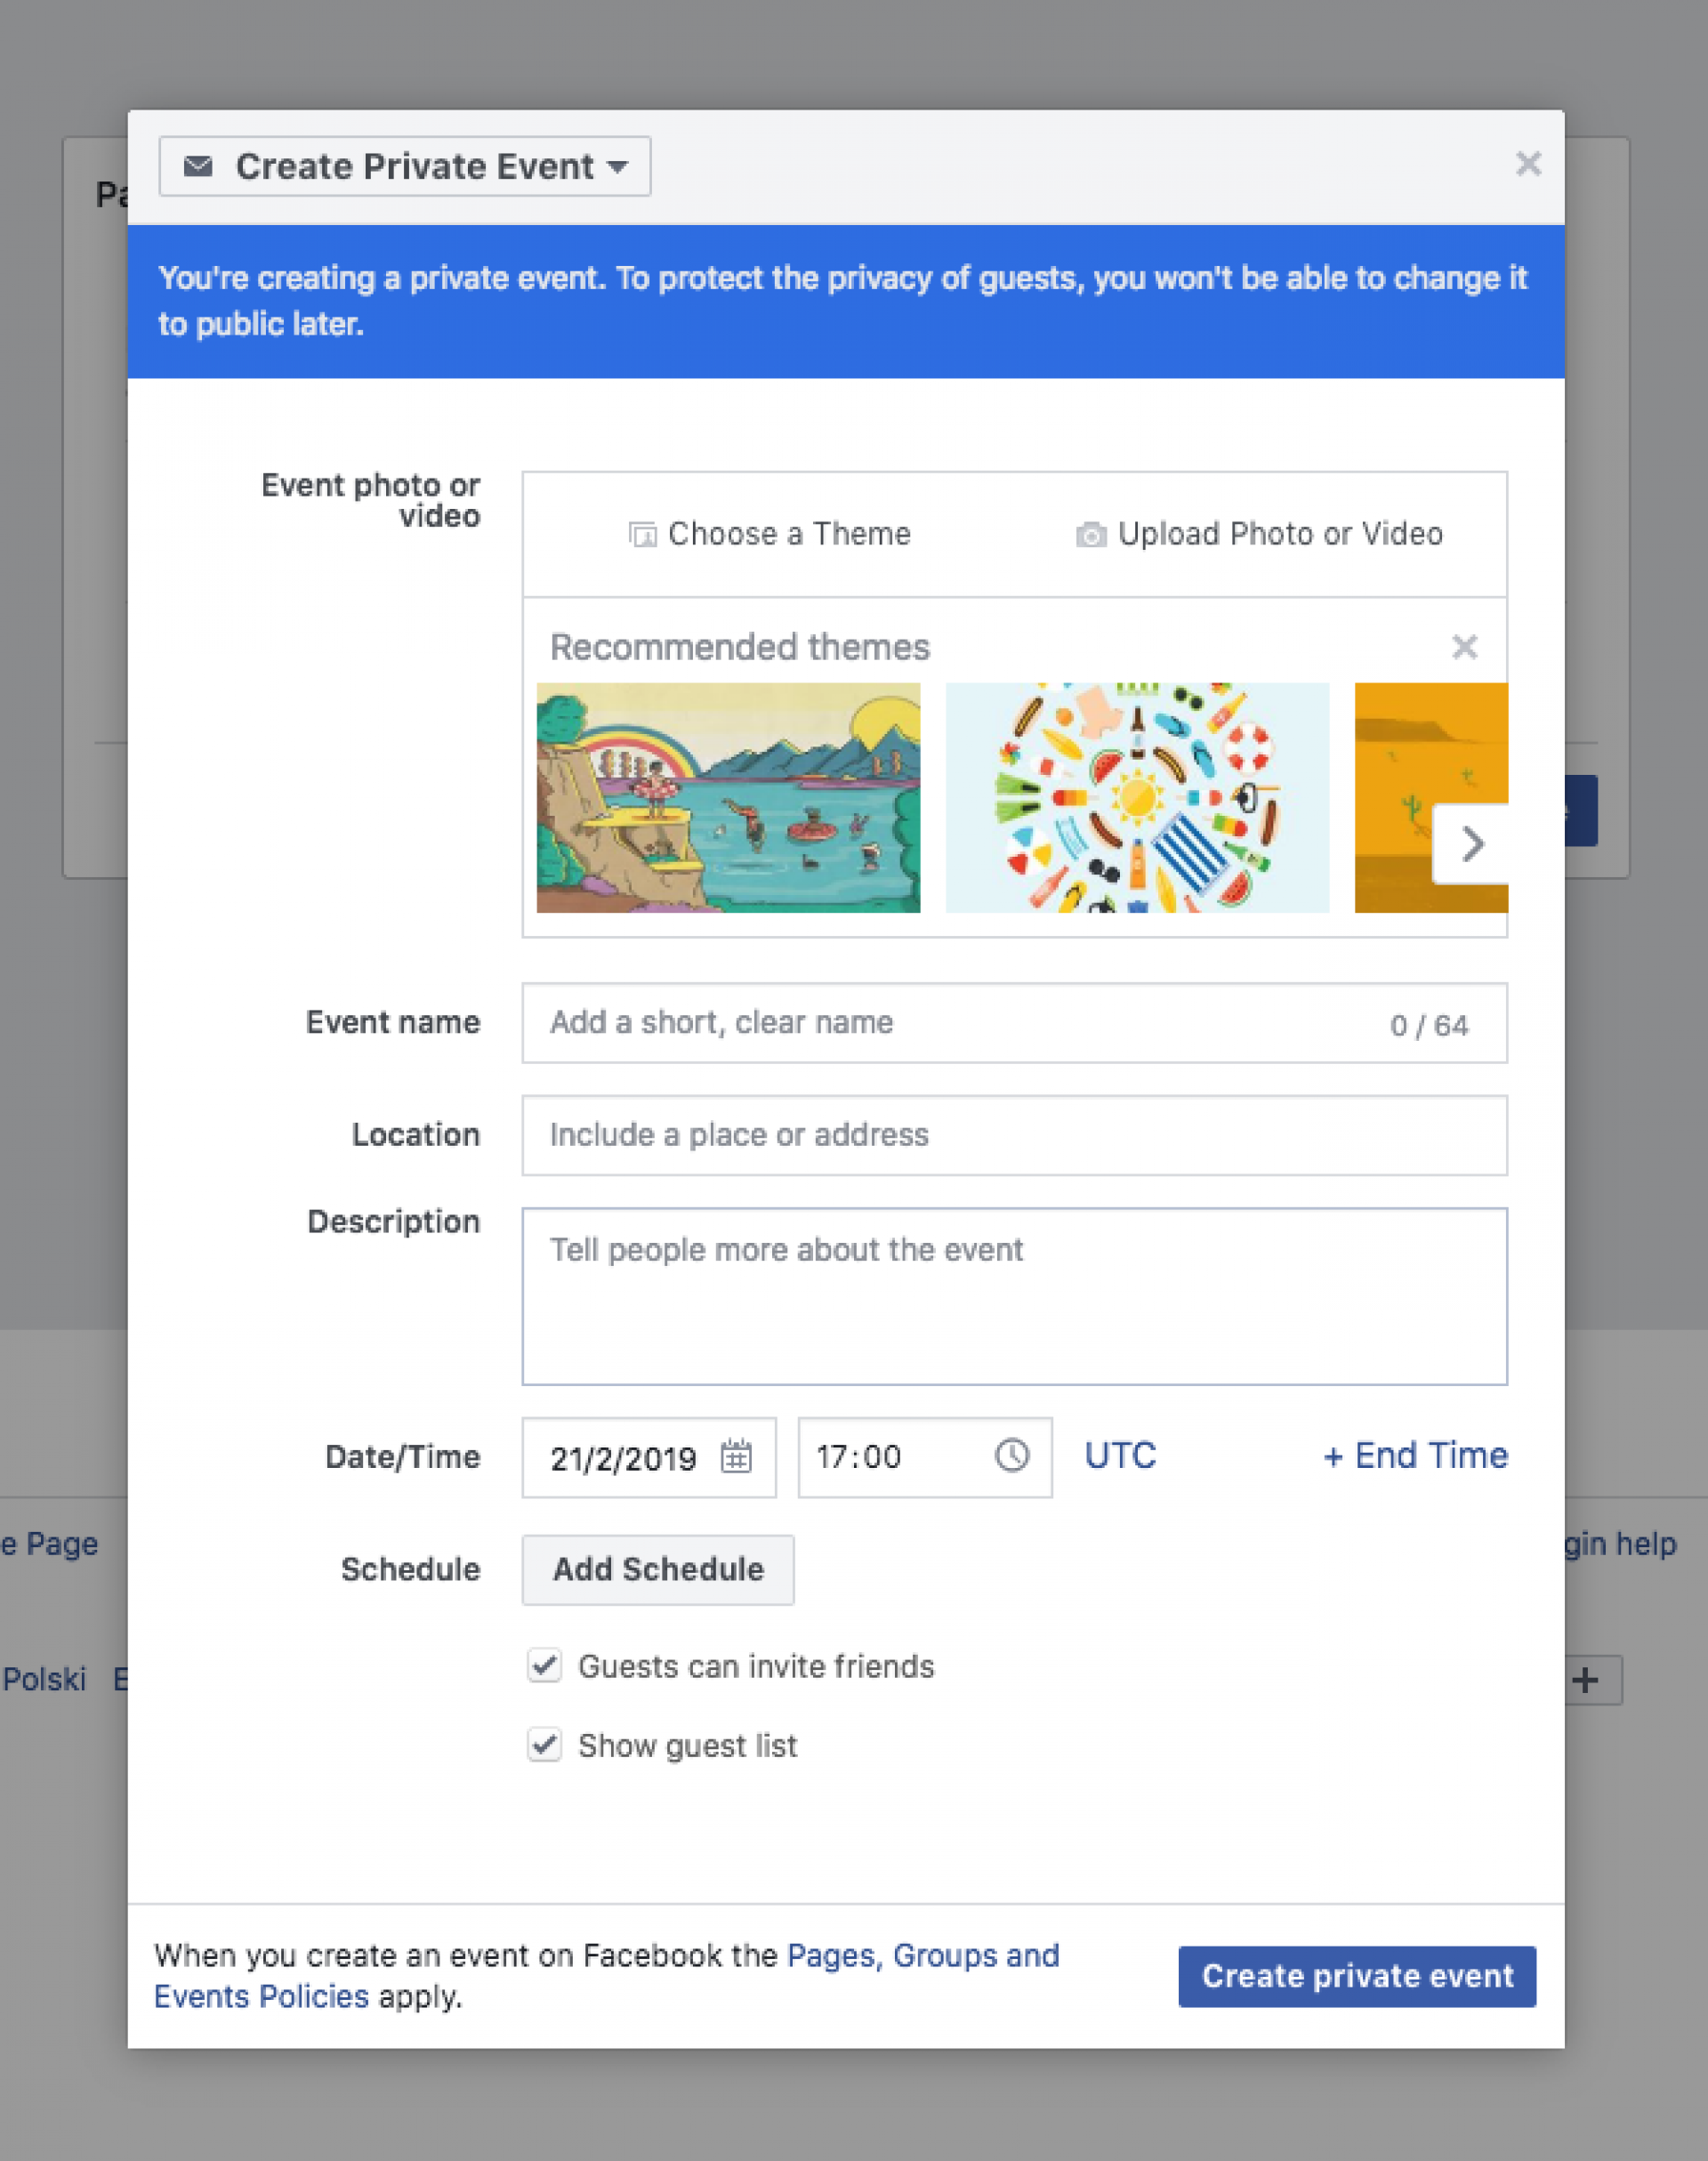Image resolution: width=1708 pixels, height=2161 pixels.
Task: Click the Upload Photo or Video camera icon
Action: click(1090, 535)
